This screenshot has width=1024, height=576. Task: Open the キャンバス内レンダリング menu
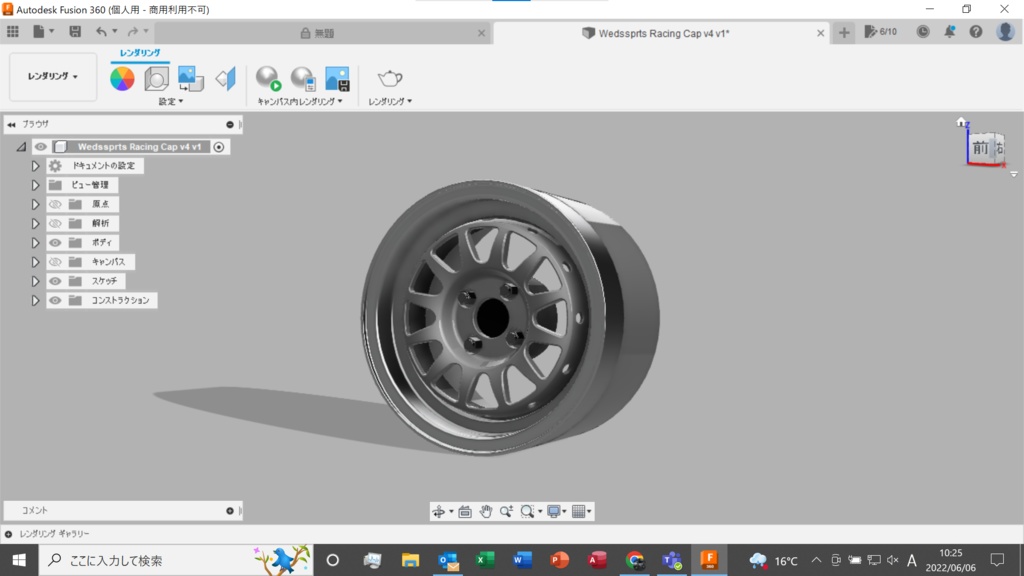tap(299, 101)
